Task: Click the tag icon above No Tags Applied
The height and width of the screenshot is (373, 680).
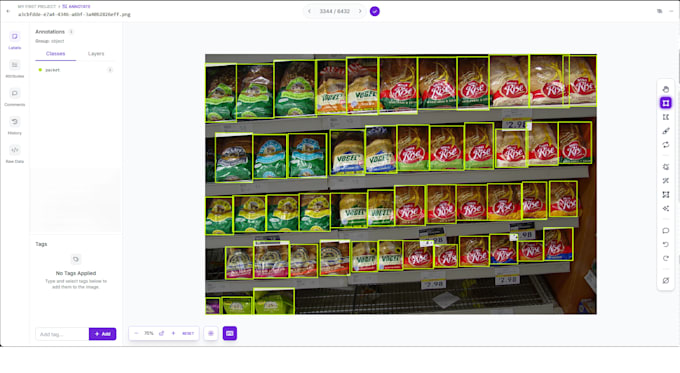Action: point(76,259)
